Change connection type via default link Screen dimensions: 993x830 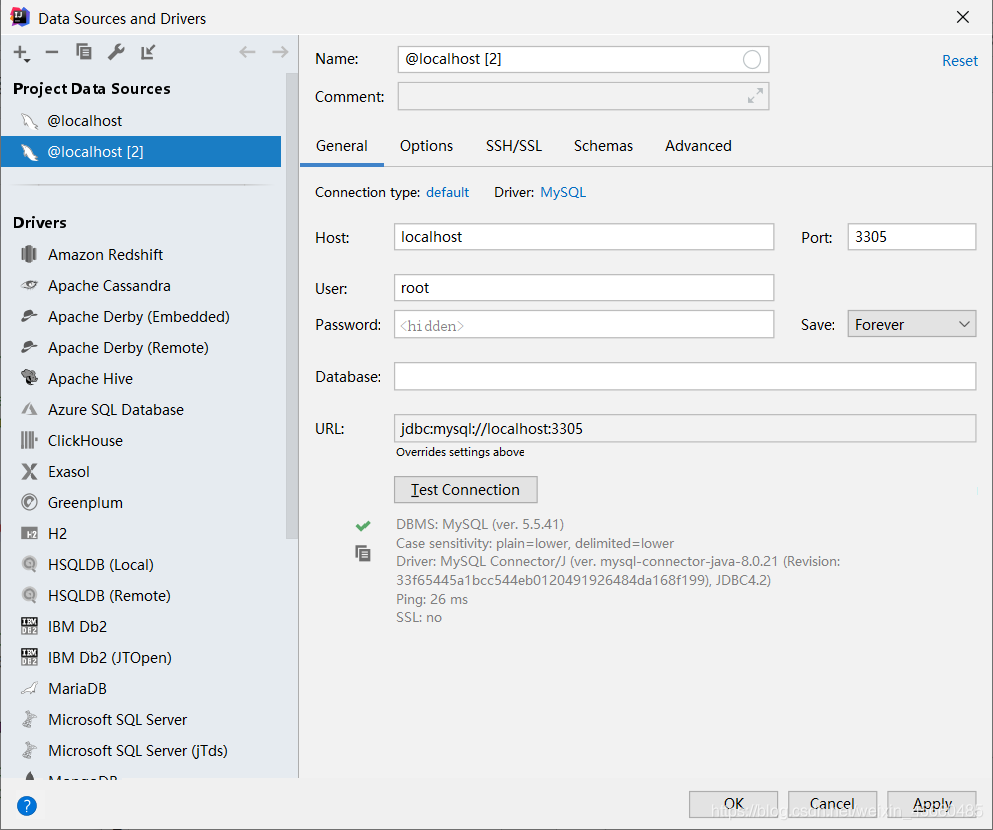(x=447, y=192)
